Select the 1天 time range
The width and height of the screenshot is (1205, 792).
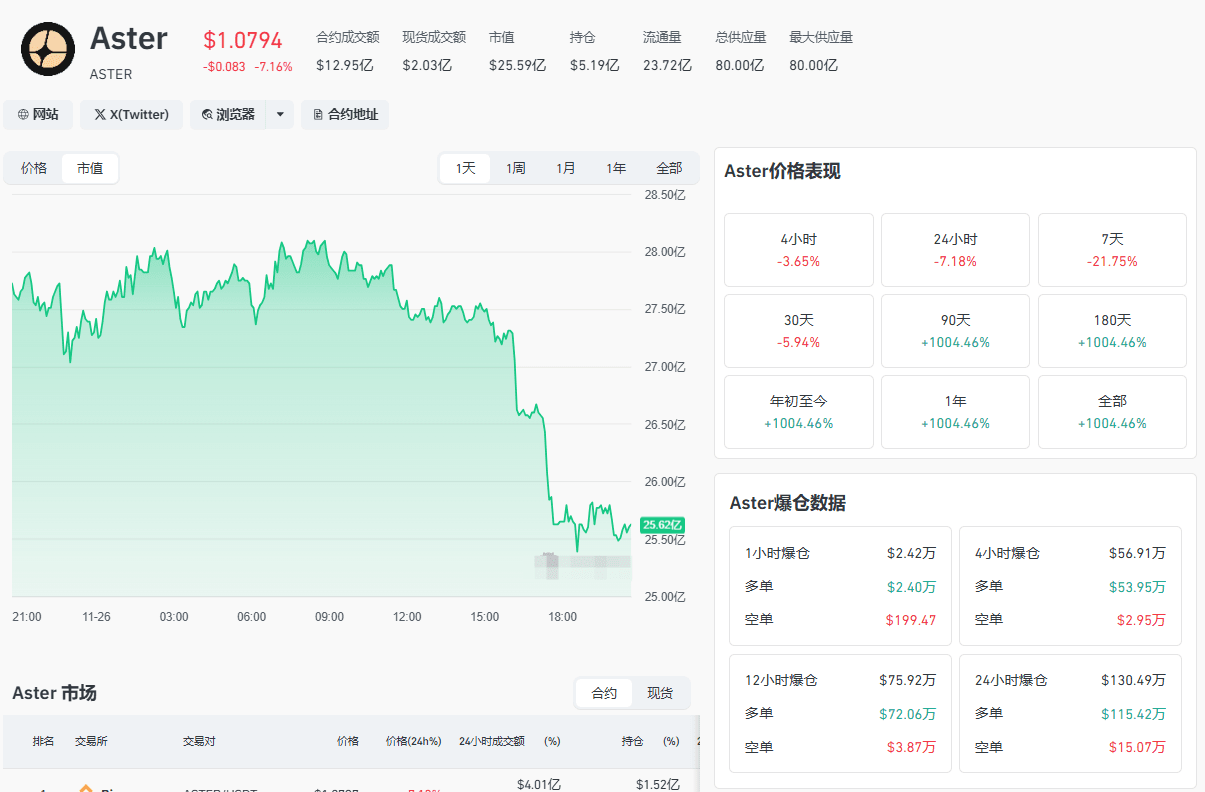pyautogui.click(x=466, y=168)
